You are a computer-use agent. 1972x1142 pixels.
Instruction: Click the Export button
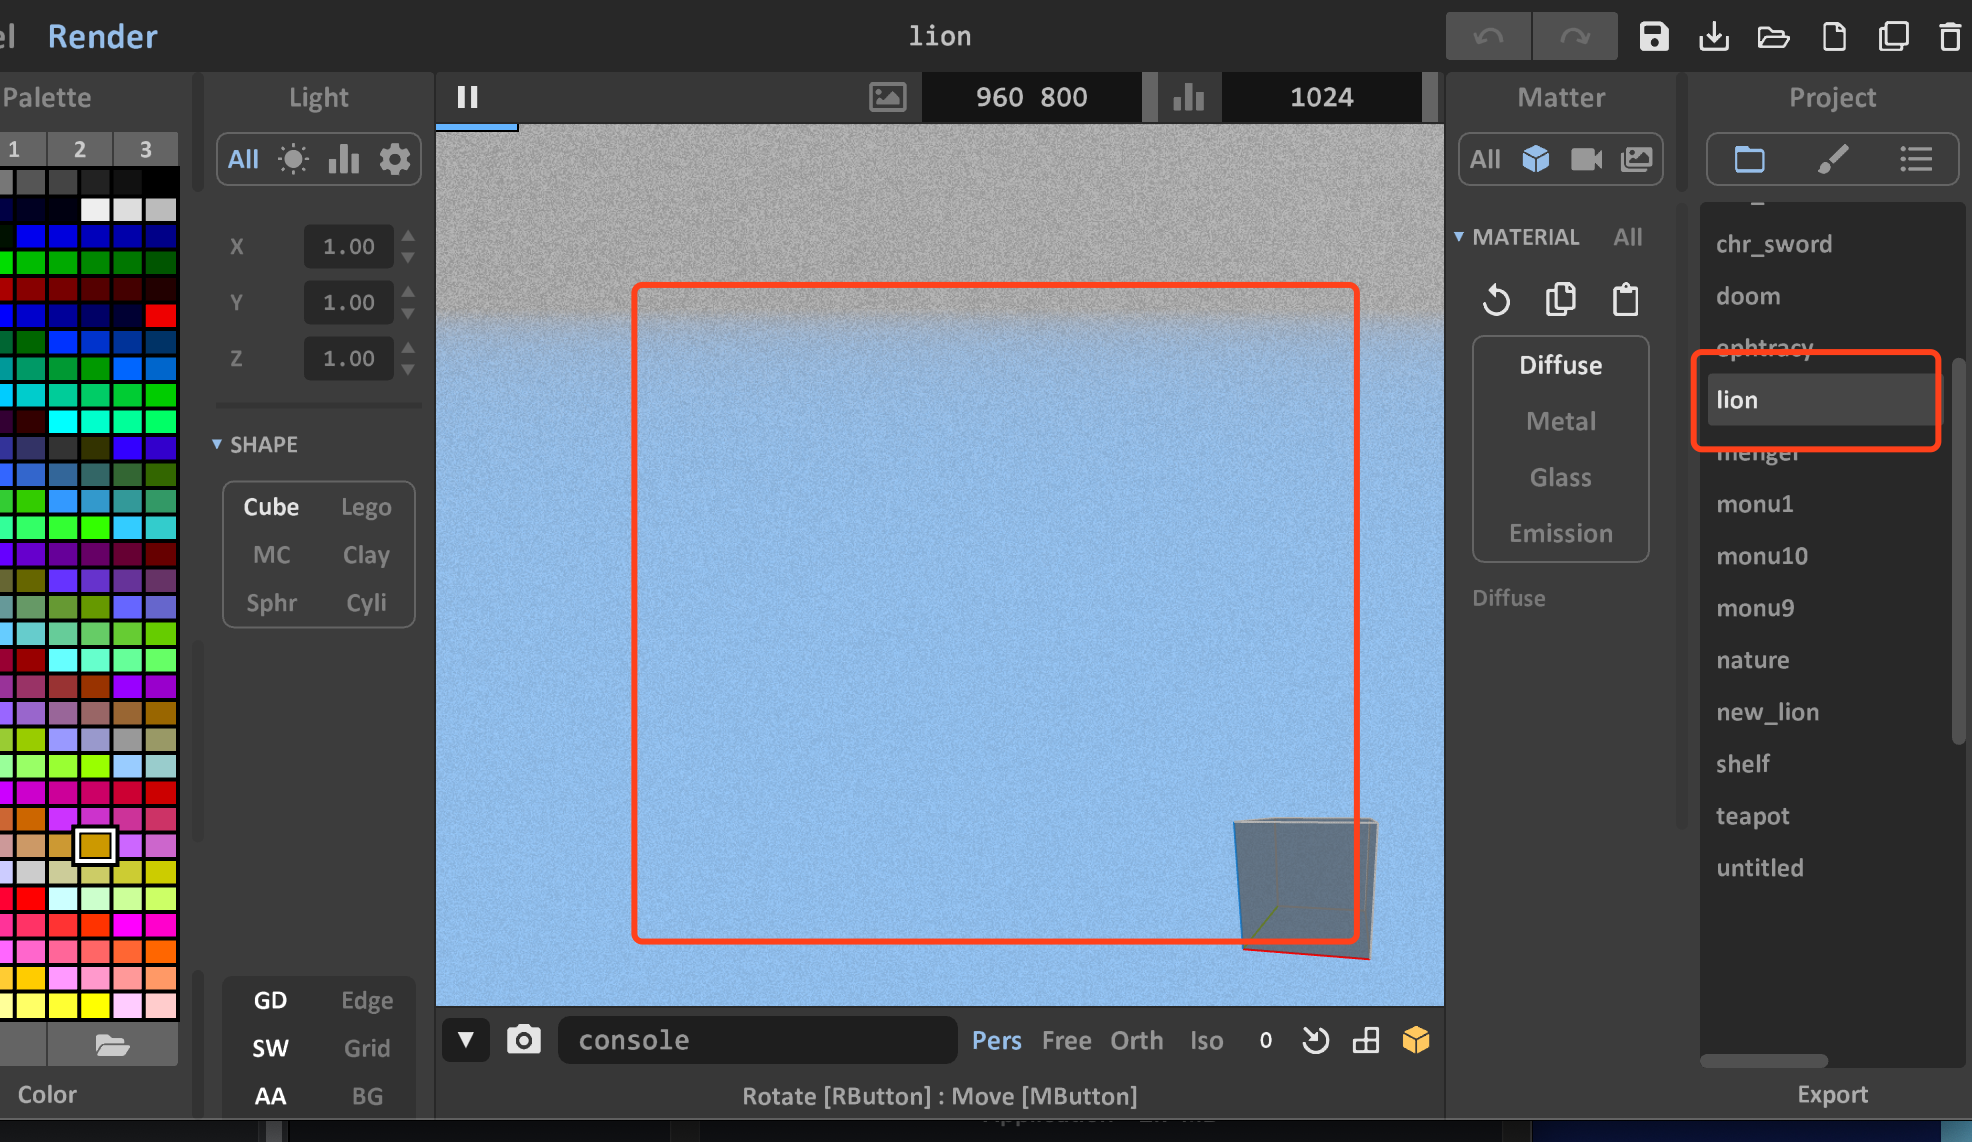1832,1094
